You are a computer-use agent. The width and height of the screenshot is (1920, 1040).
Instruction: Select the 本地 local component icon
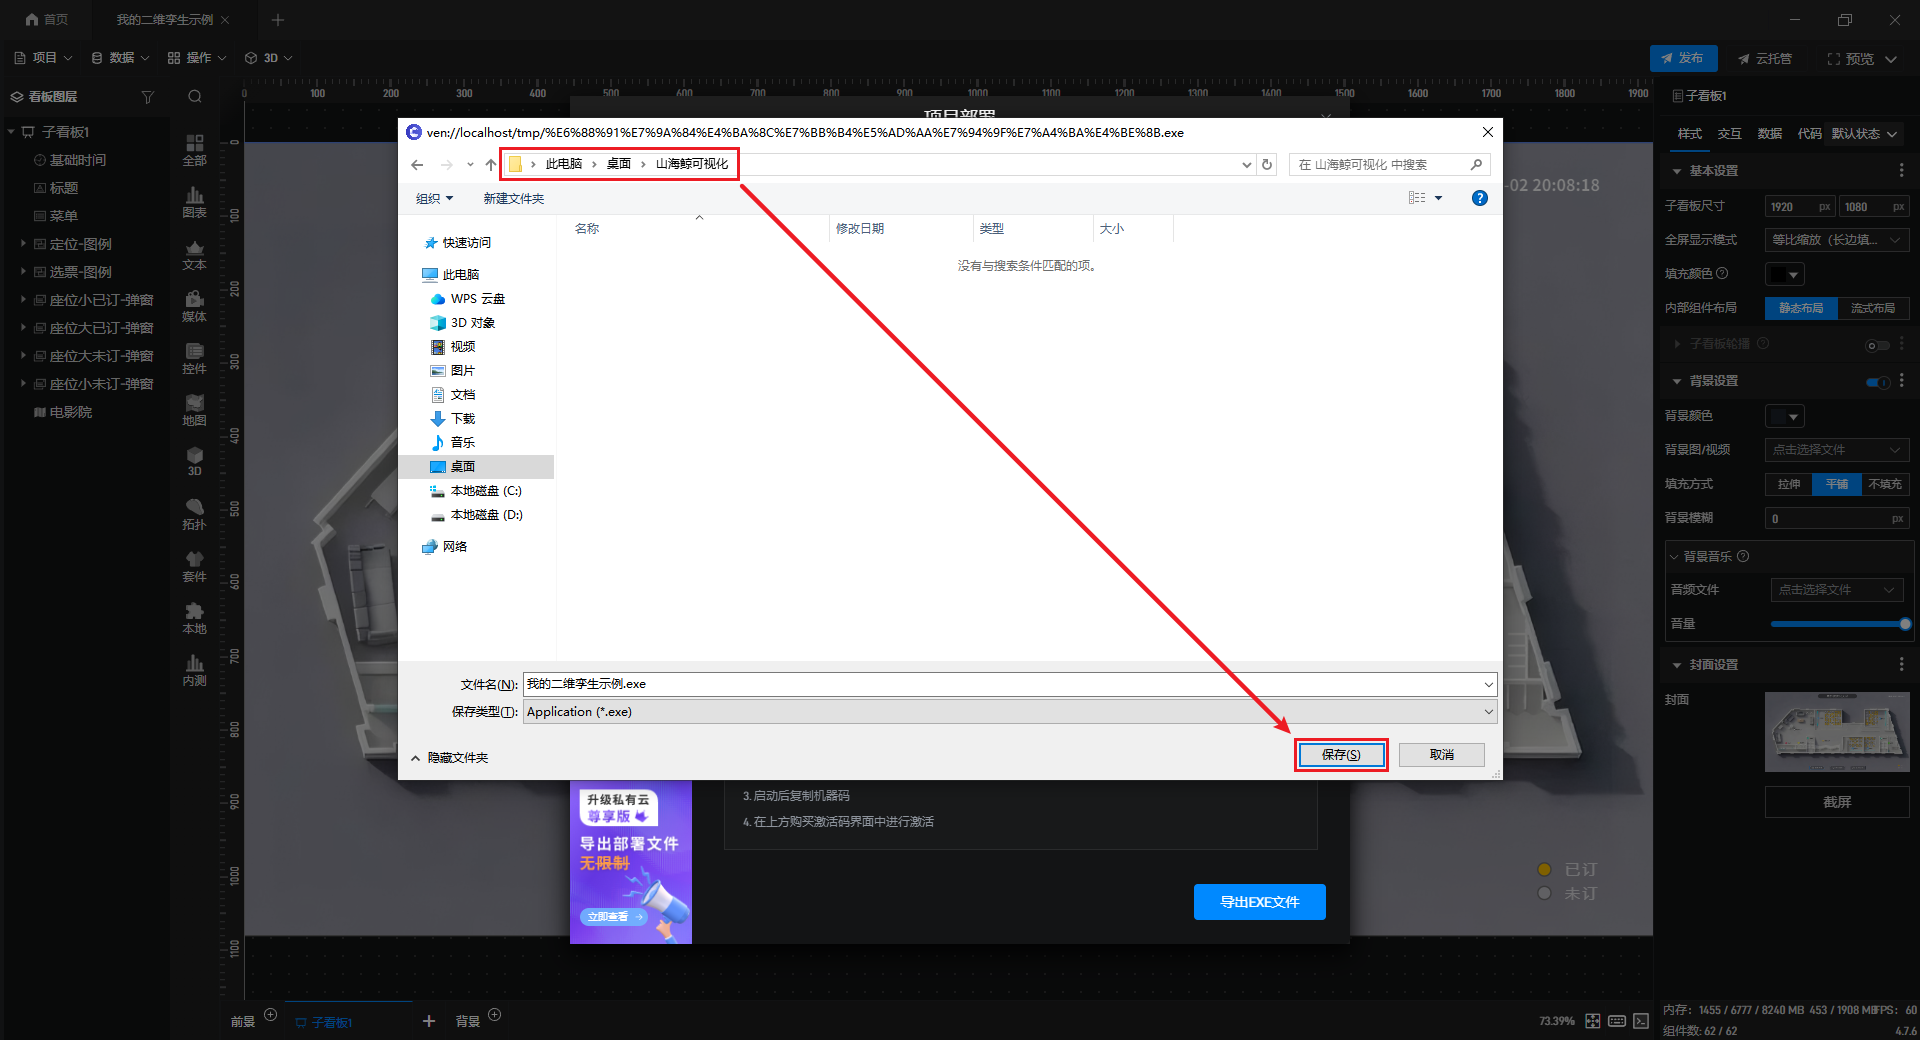[194, 618]
